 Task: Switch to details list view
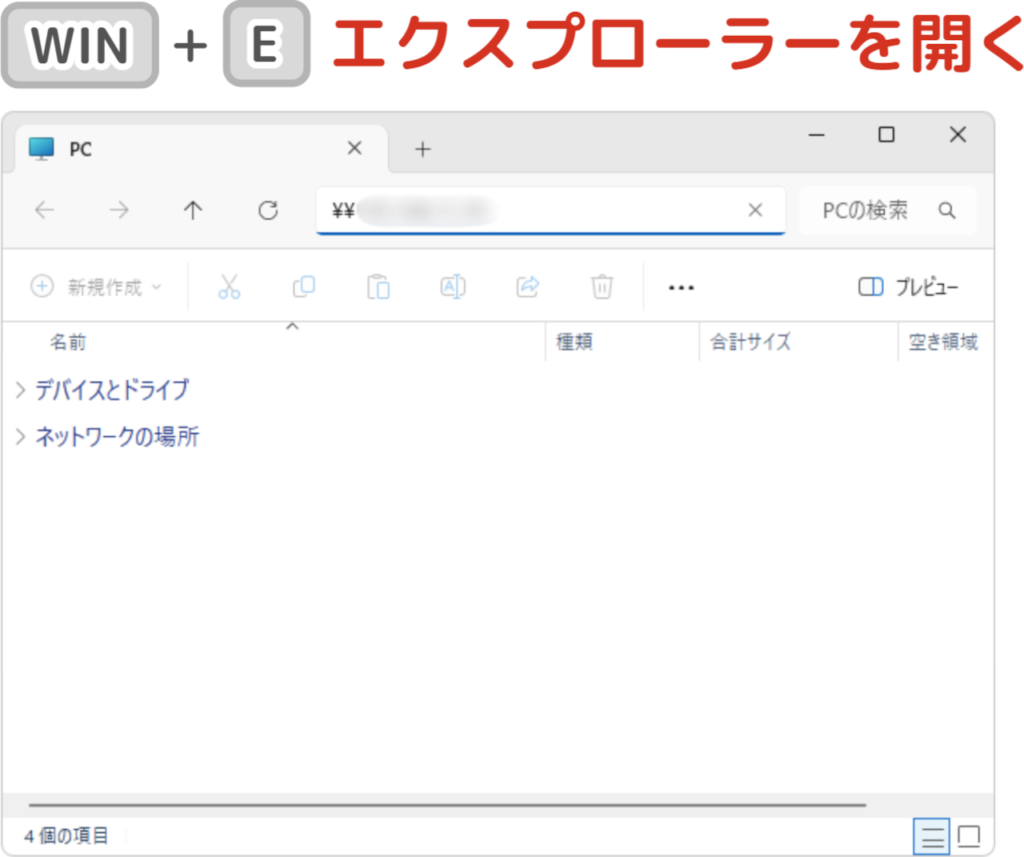tap(932, 835)
